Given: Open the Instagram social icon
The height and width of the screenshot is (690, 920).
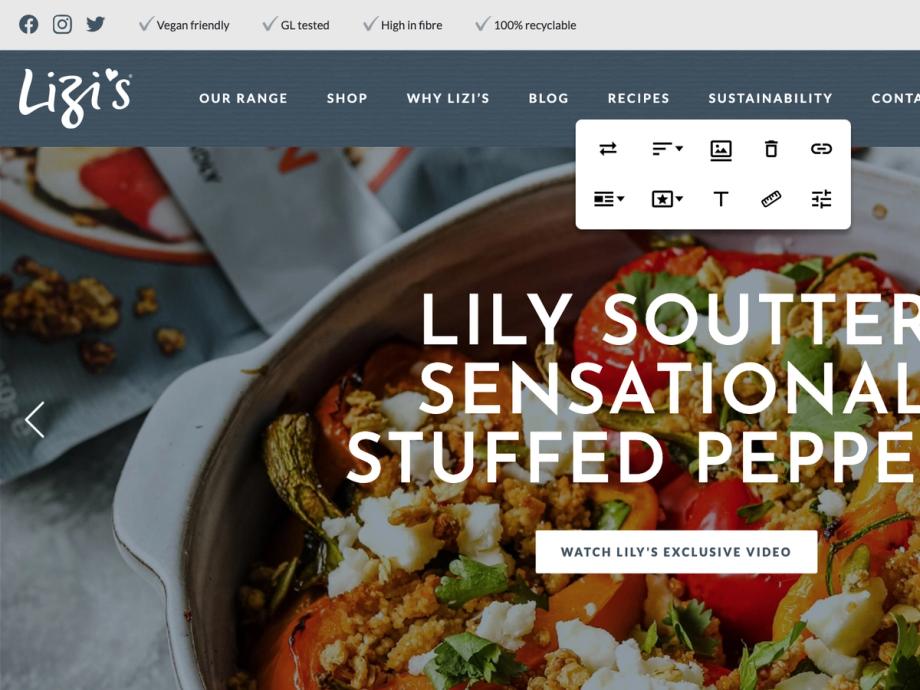Looking at the screenshot, I should tap(62, 24).
